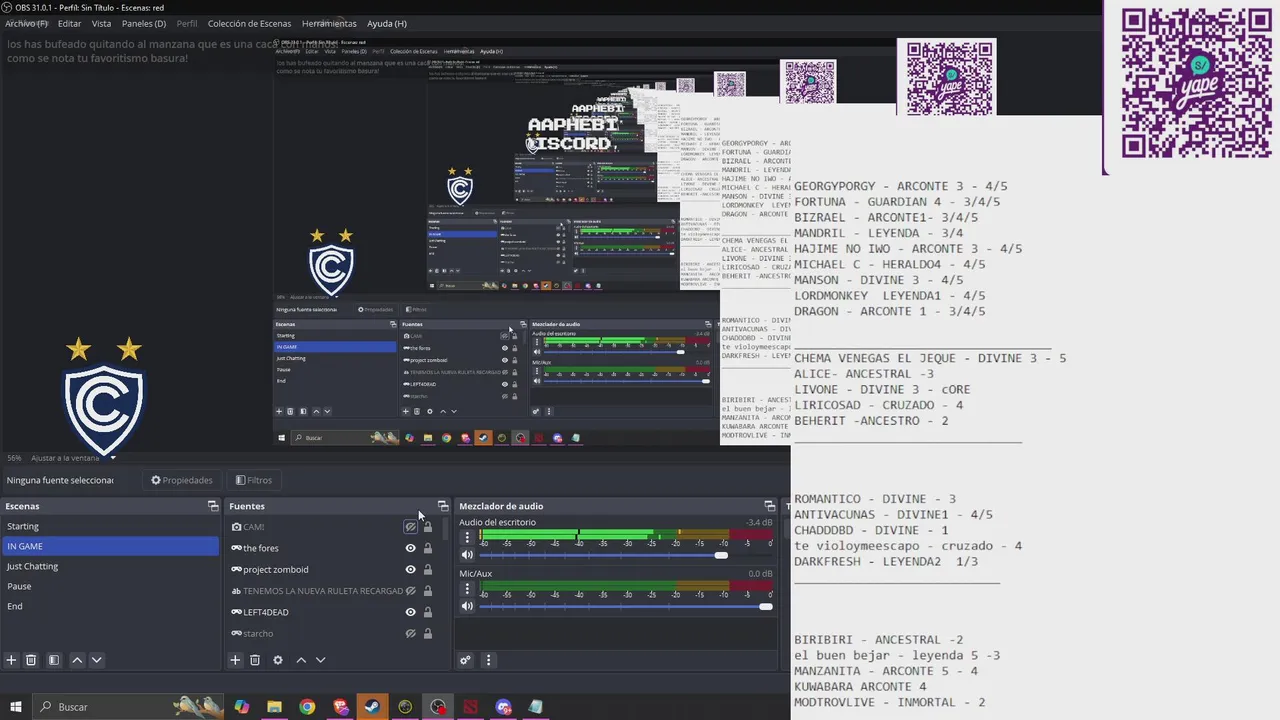Open Google Chrome from the taskbar

(x=307, y=707)
